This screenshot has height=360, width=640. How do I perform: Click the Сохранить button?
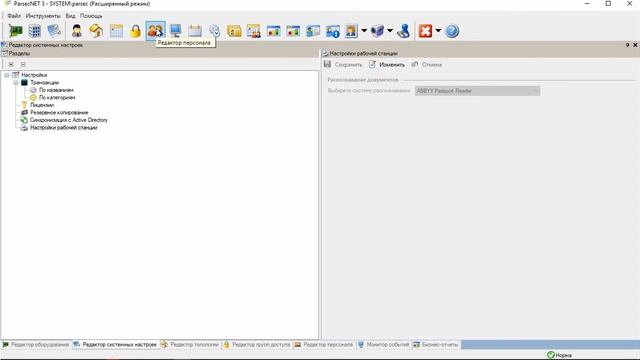[x=343, y=64]
